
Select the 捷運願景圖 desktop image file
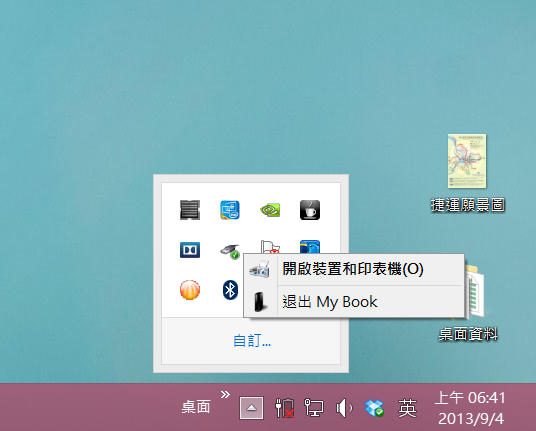[x=467, y=173]
